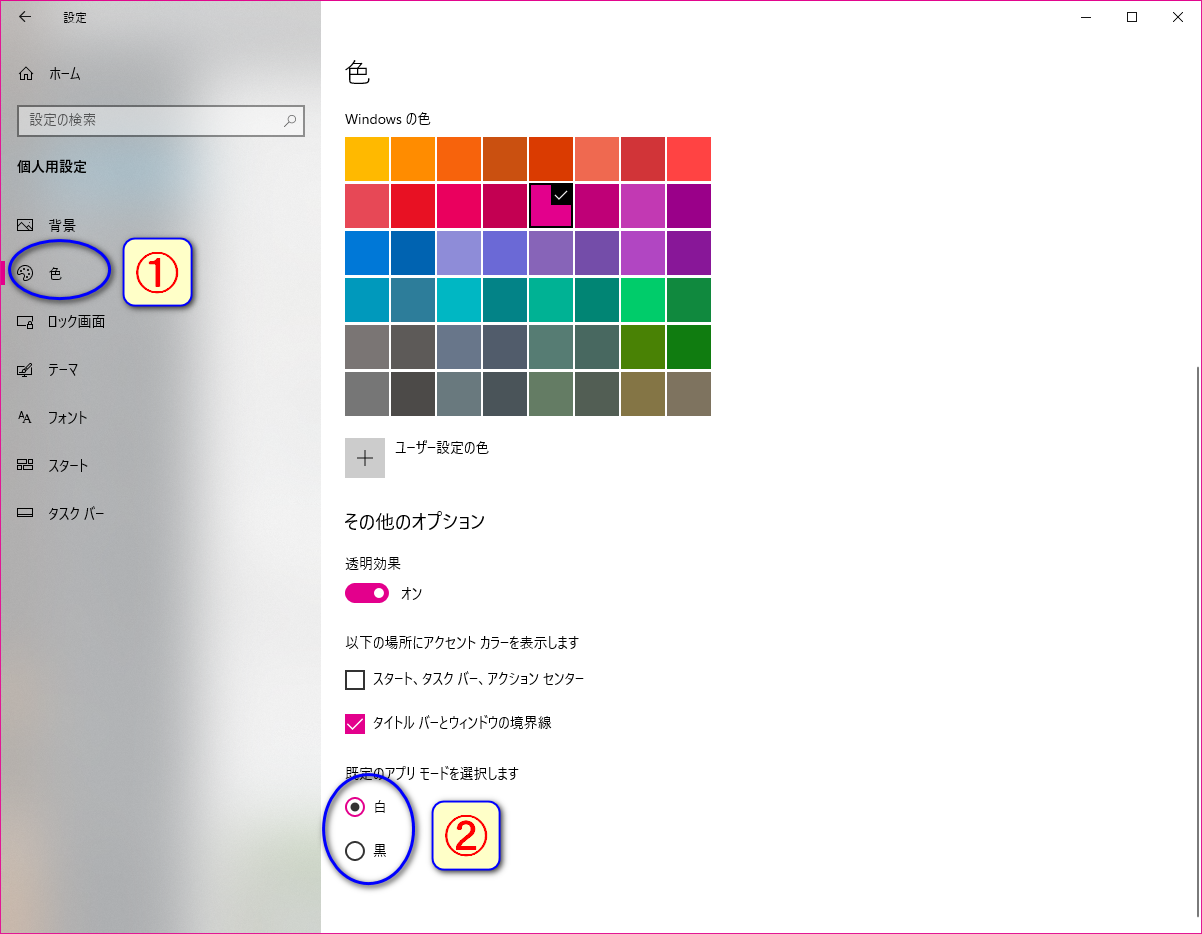Click the vertical scrollbar on right edge
Viewport: 1202px width, 934px height.
(x=1195, y=640)
